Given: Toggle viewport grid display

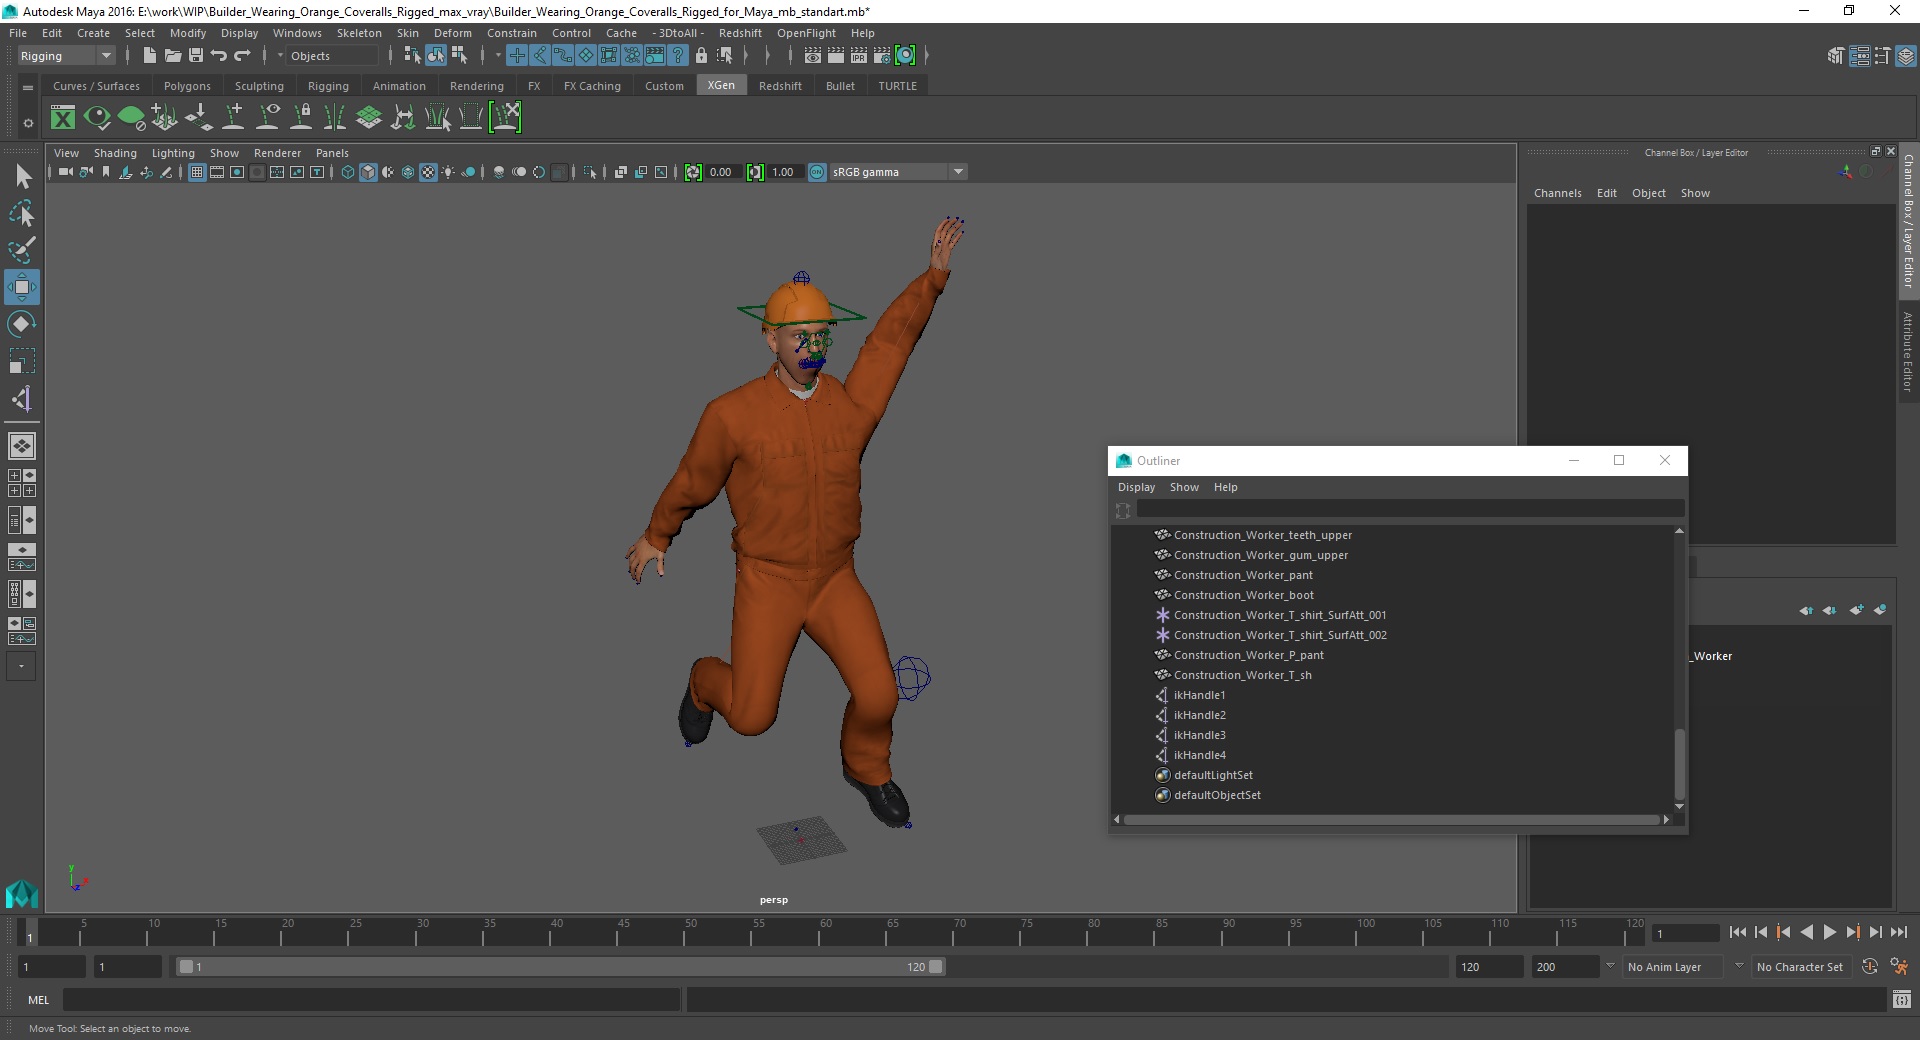Looking at the screenshot, I should pyautogui.click(x=197, y=172).
